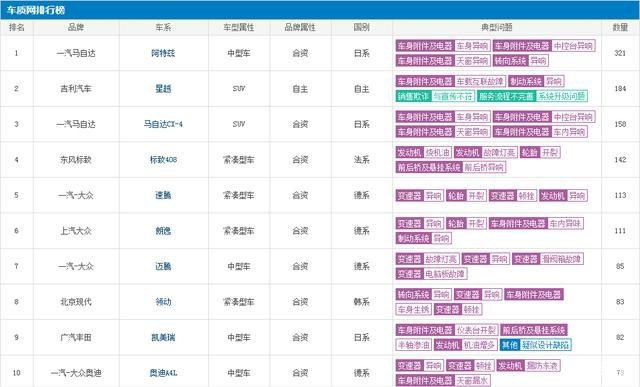
Task: Open the 领动 series link
Action: (x=163, y=302)
